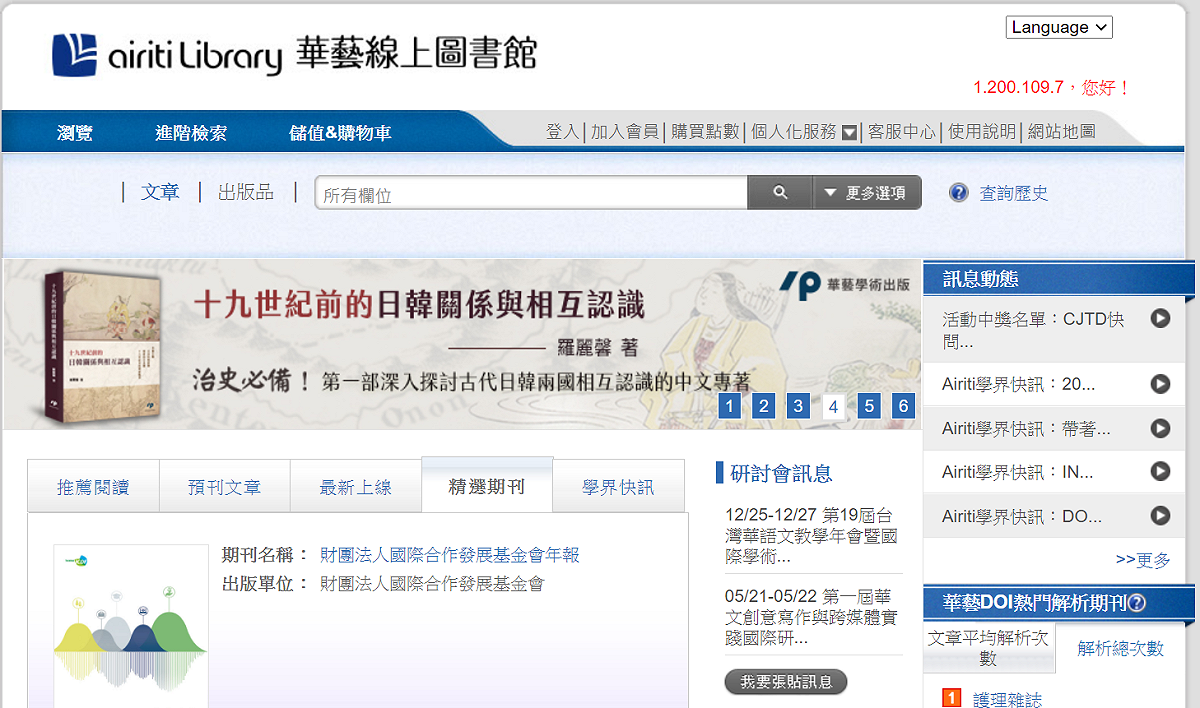1200x708 pixels.
Task: Click the 華藝學術出版 logo in banner
Action: (846, 285)
